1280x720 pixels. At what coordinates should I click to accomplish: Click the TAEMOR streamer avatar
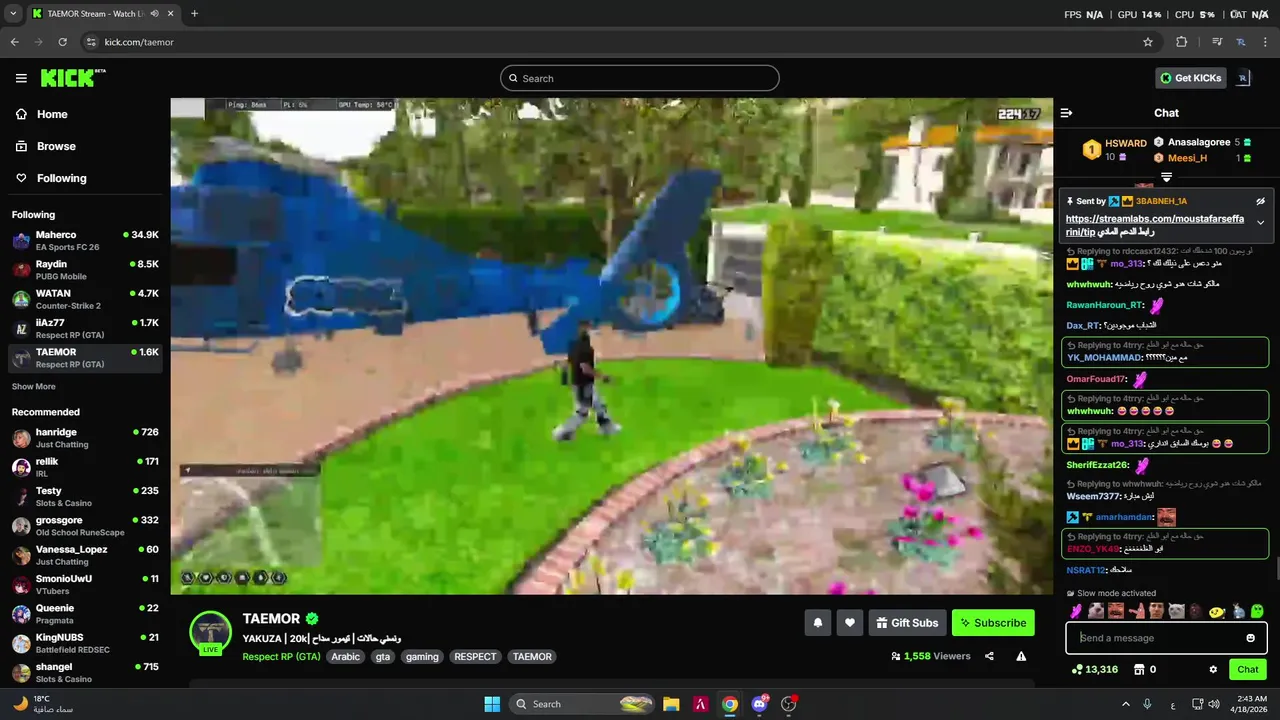pyautogui.click(x=211, y=632)
